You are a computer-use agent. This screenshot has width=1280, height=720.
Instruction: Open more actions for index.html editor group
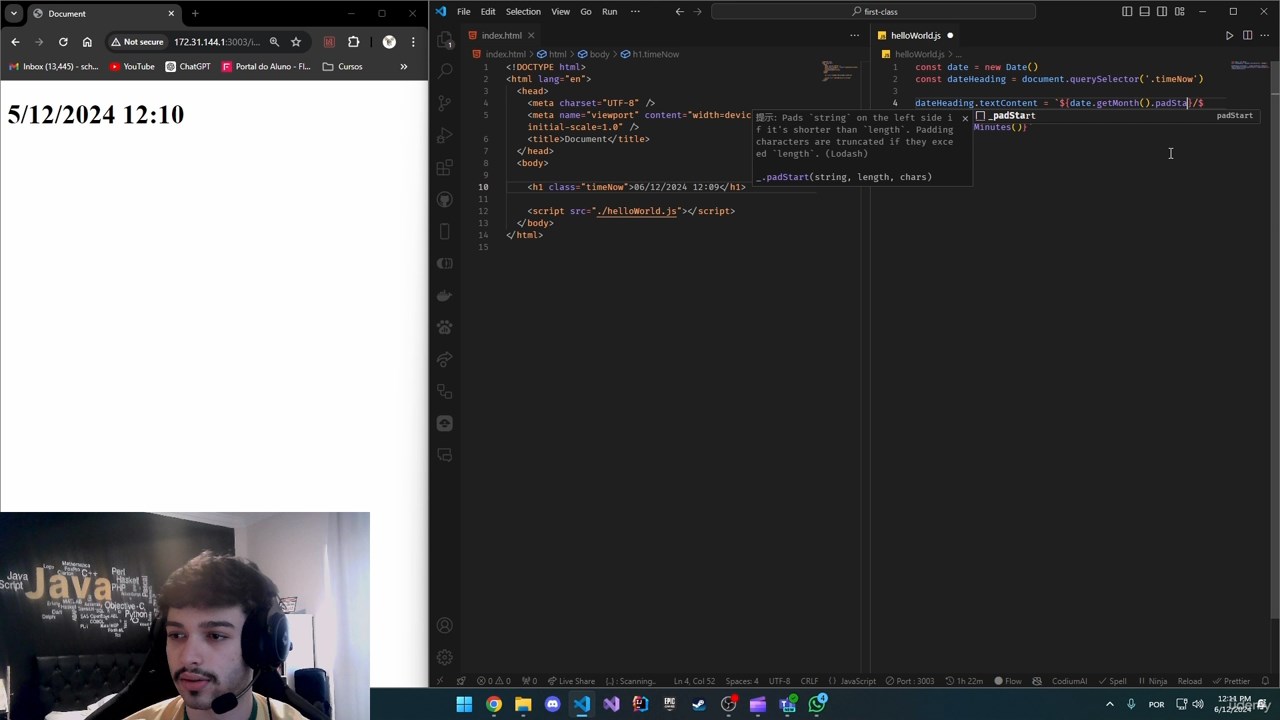pos(854,35)
